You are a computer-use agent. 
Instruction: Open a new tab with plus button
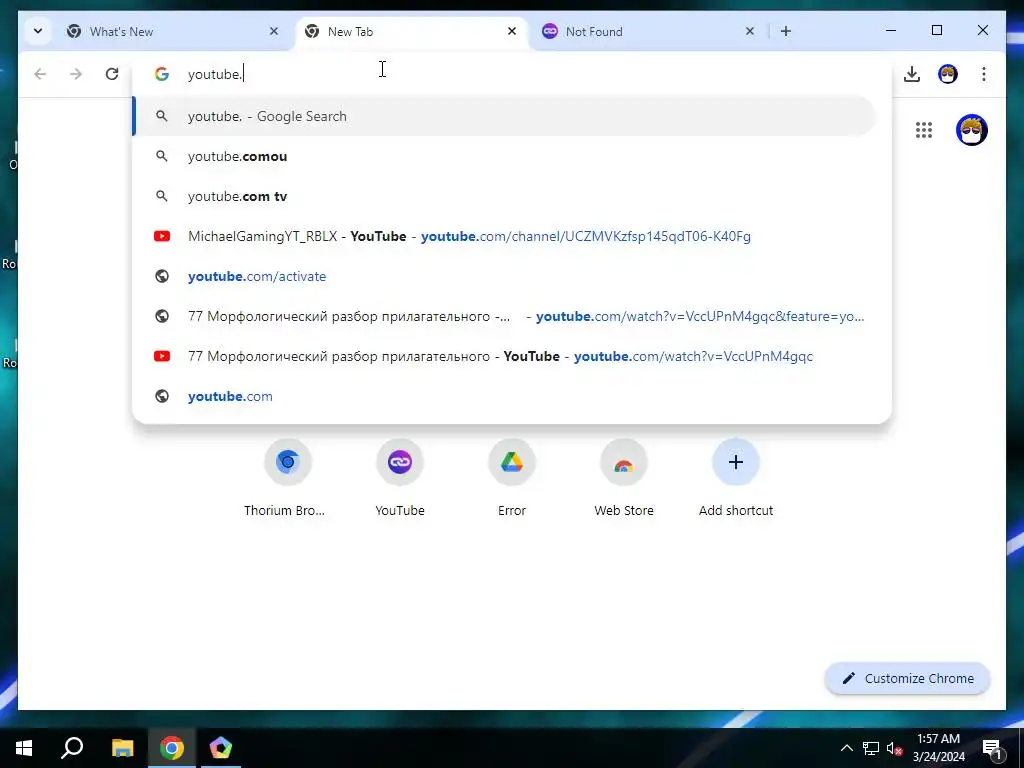point(786,31)
